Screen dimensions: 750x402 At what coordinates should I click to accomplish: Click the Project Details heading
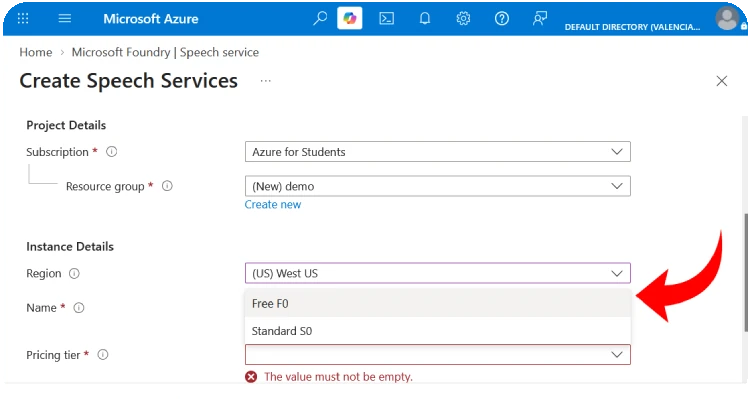(66, 125)
